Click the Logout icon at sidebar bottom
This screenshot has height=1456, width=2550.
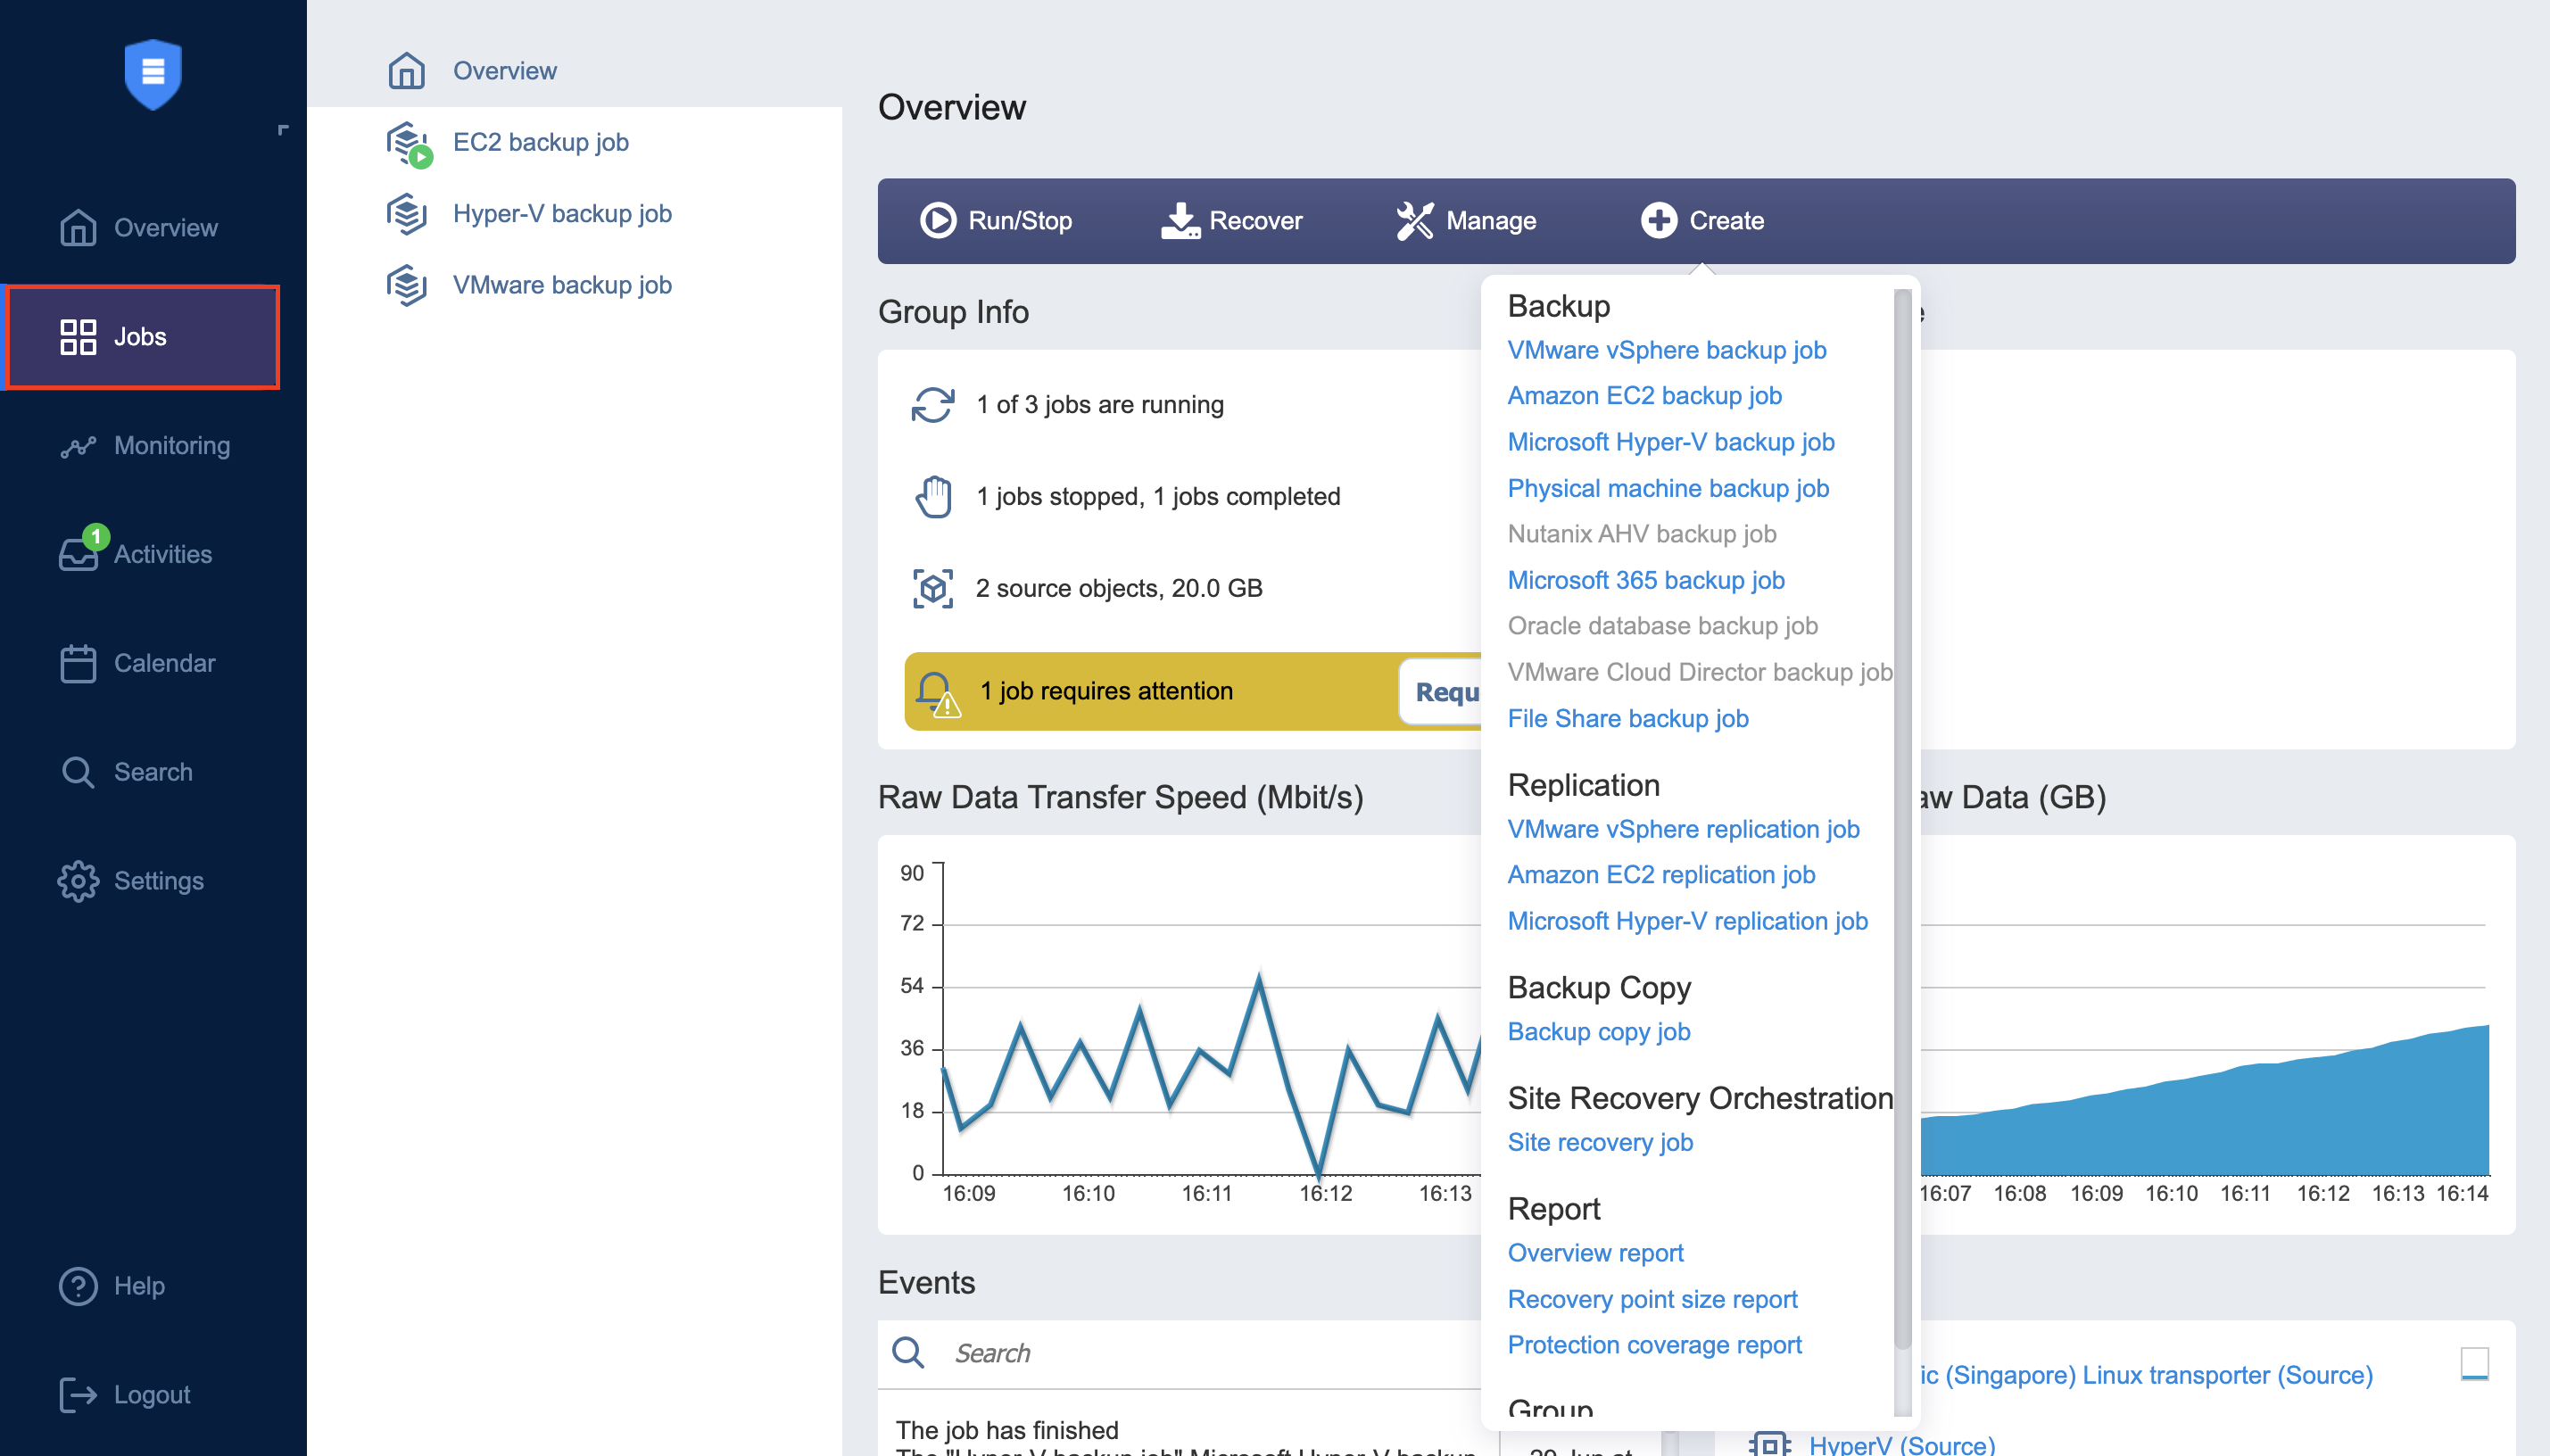pyautogui.click(x=79, y=1394)
